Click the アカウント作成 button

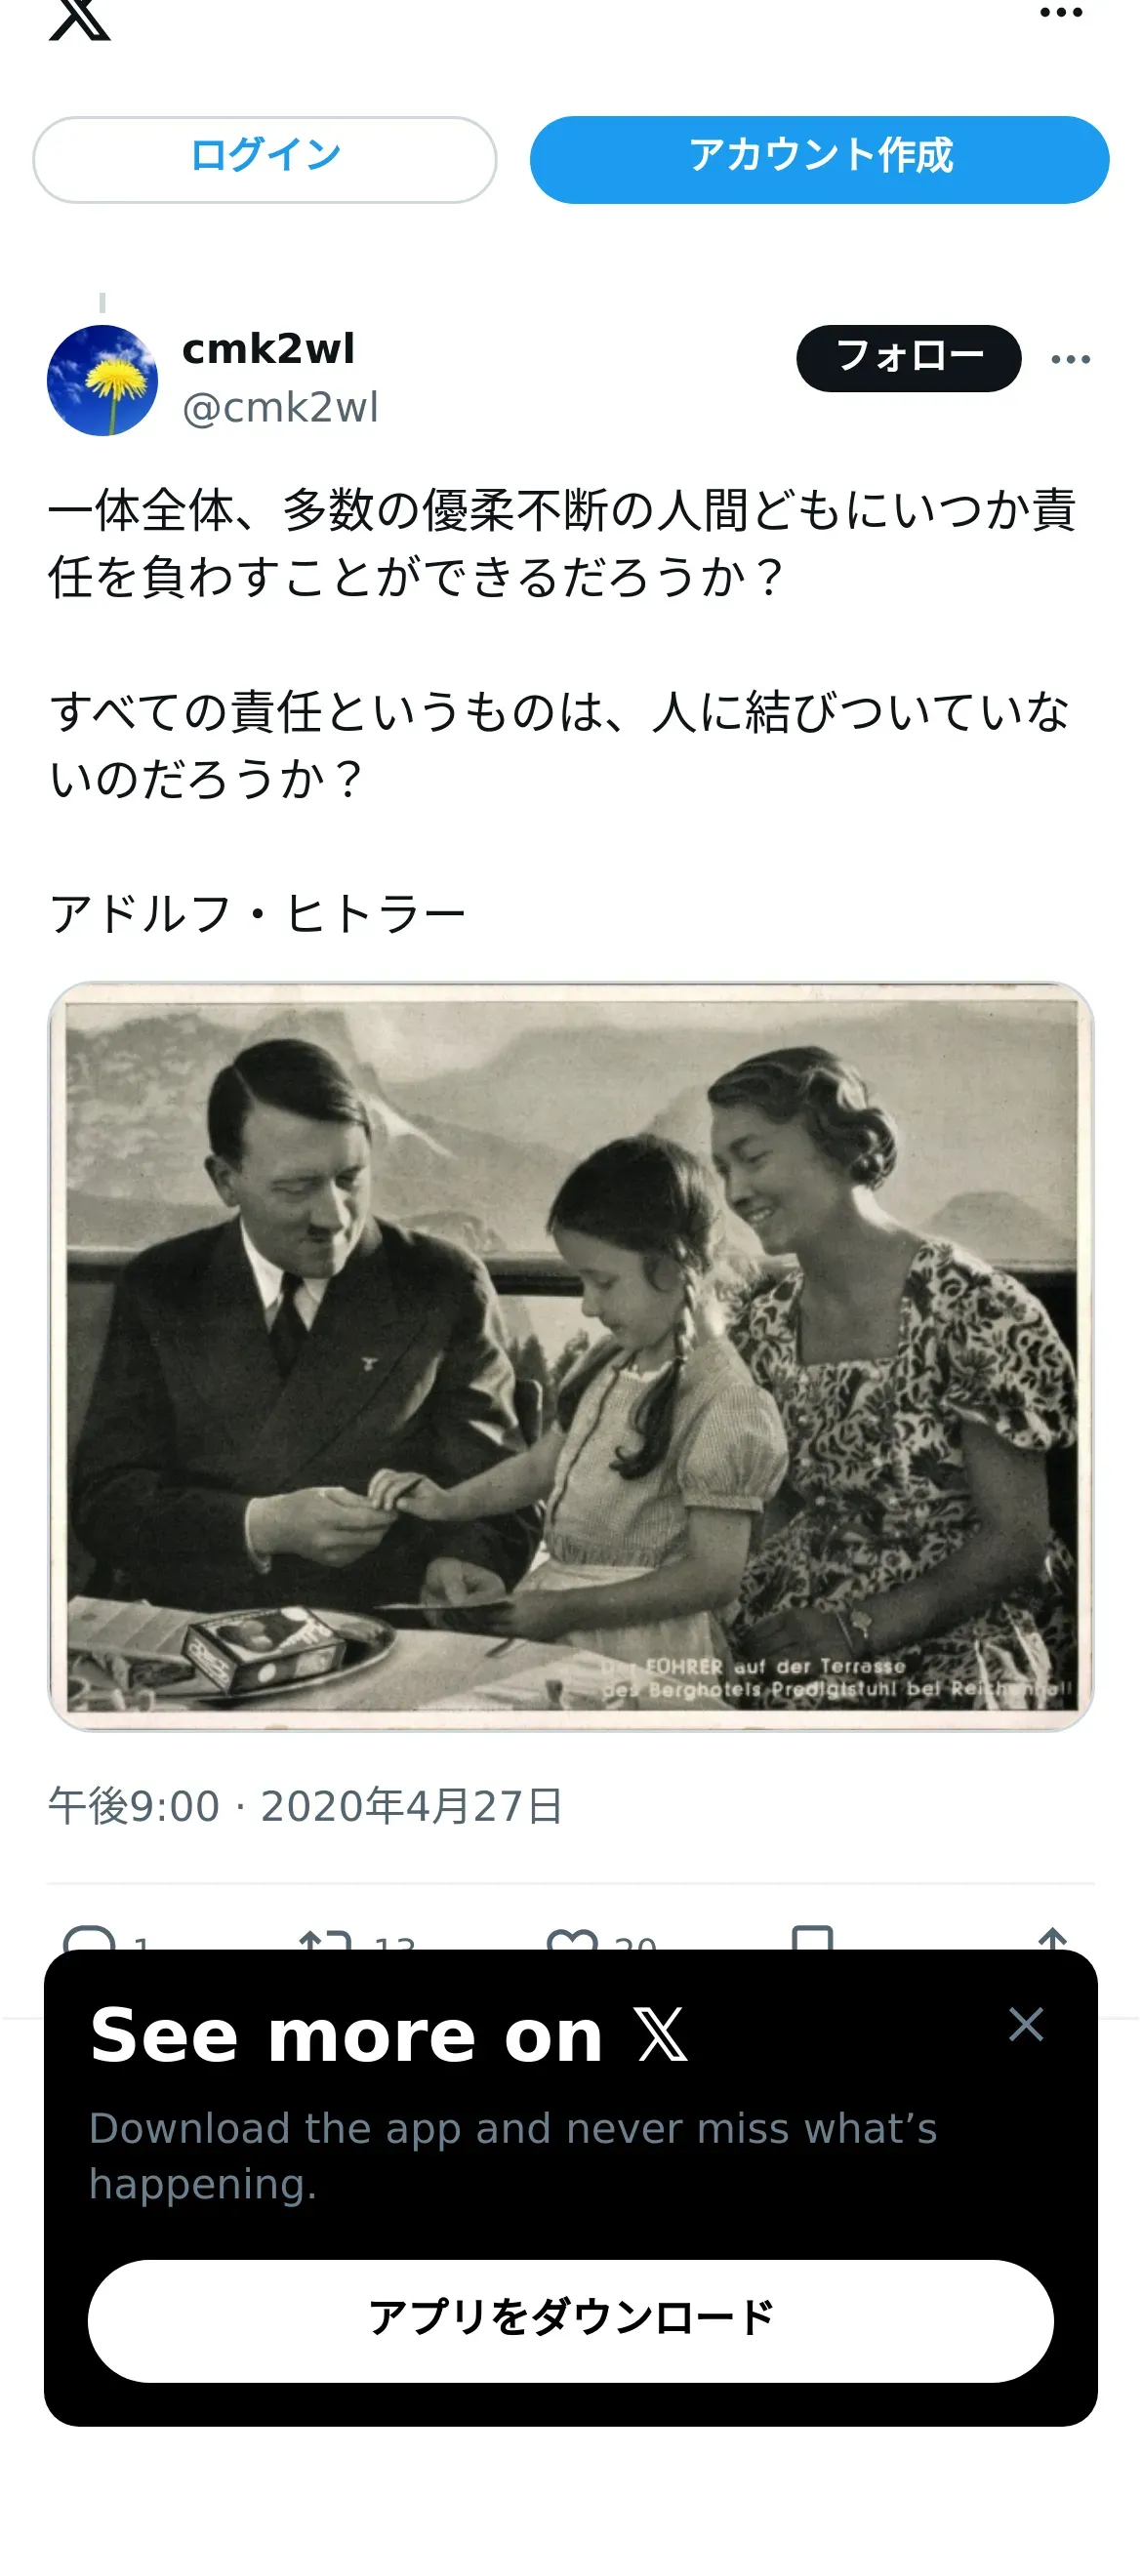(x=819, y=160)
